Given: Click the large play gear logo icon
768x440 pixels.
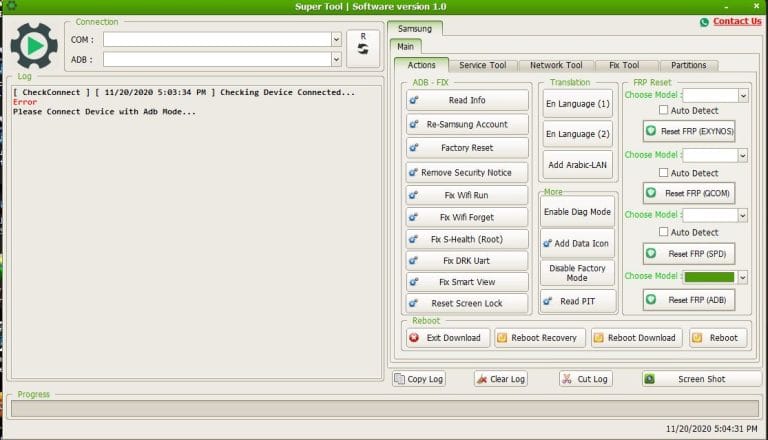Looking at the screenshot, I should pos(34,46).
